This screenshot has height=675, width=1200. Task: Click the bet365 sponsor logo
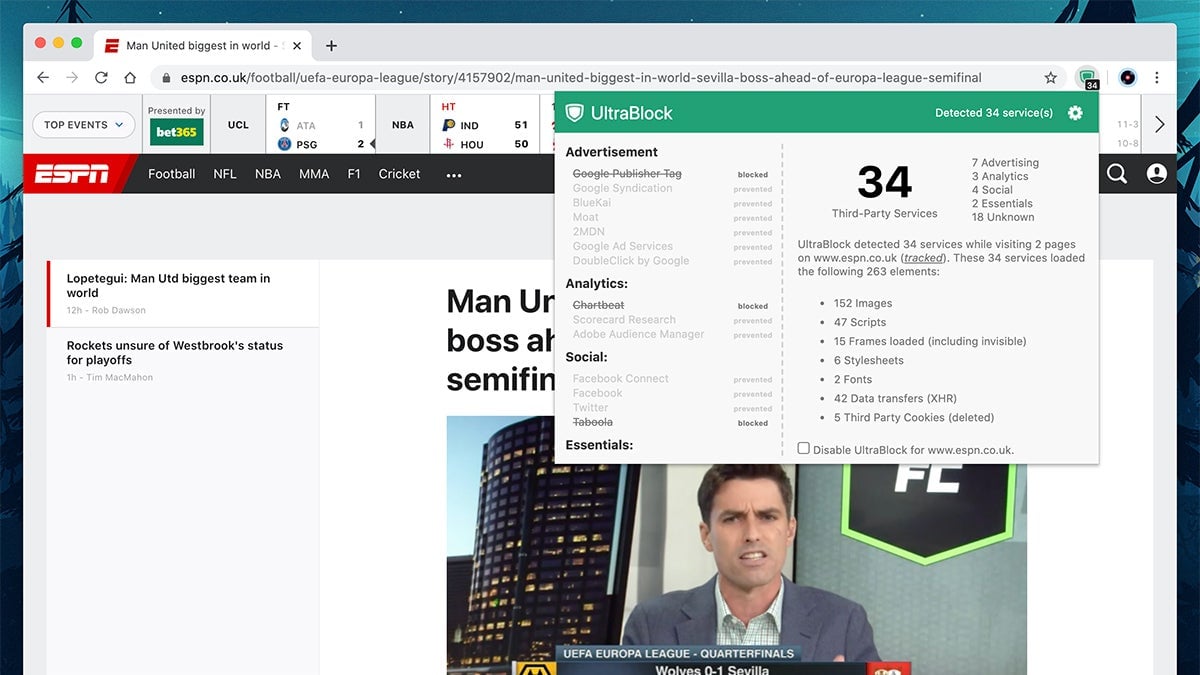pyautogui.click(x=176, y=131)
